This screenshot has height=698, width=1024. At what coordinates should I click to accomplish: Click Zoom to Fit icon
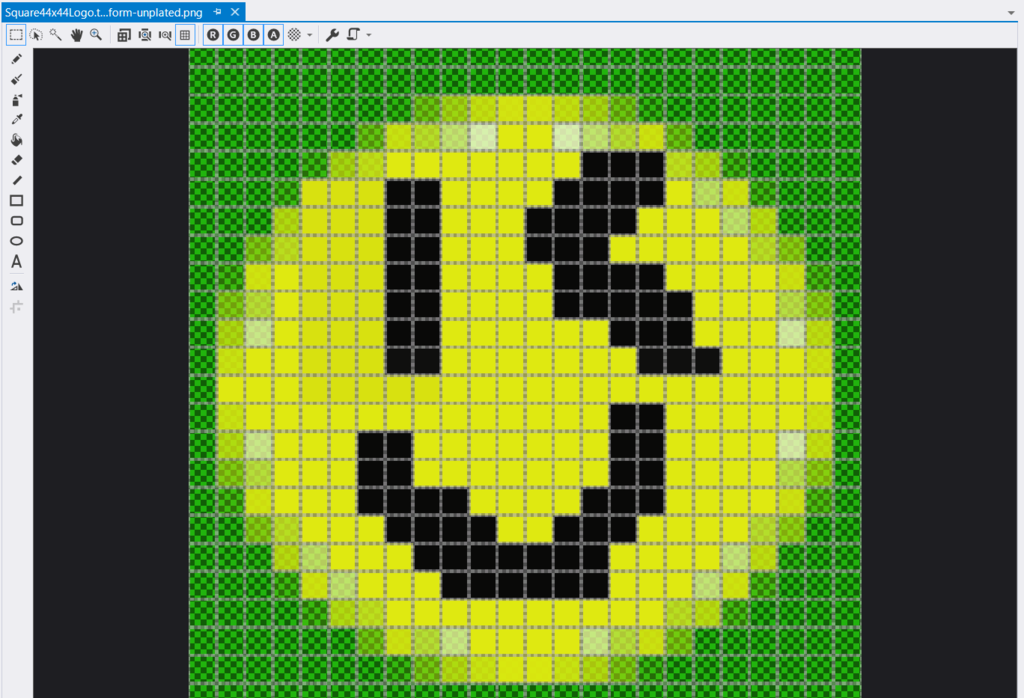tap(144, 35)
